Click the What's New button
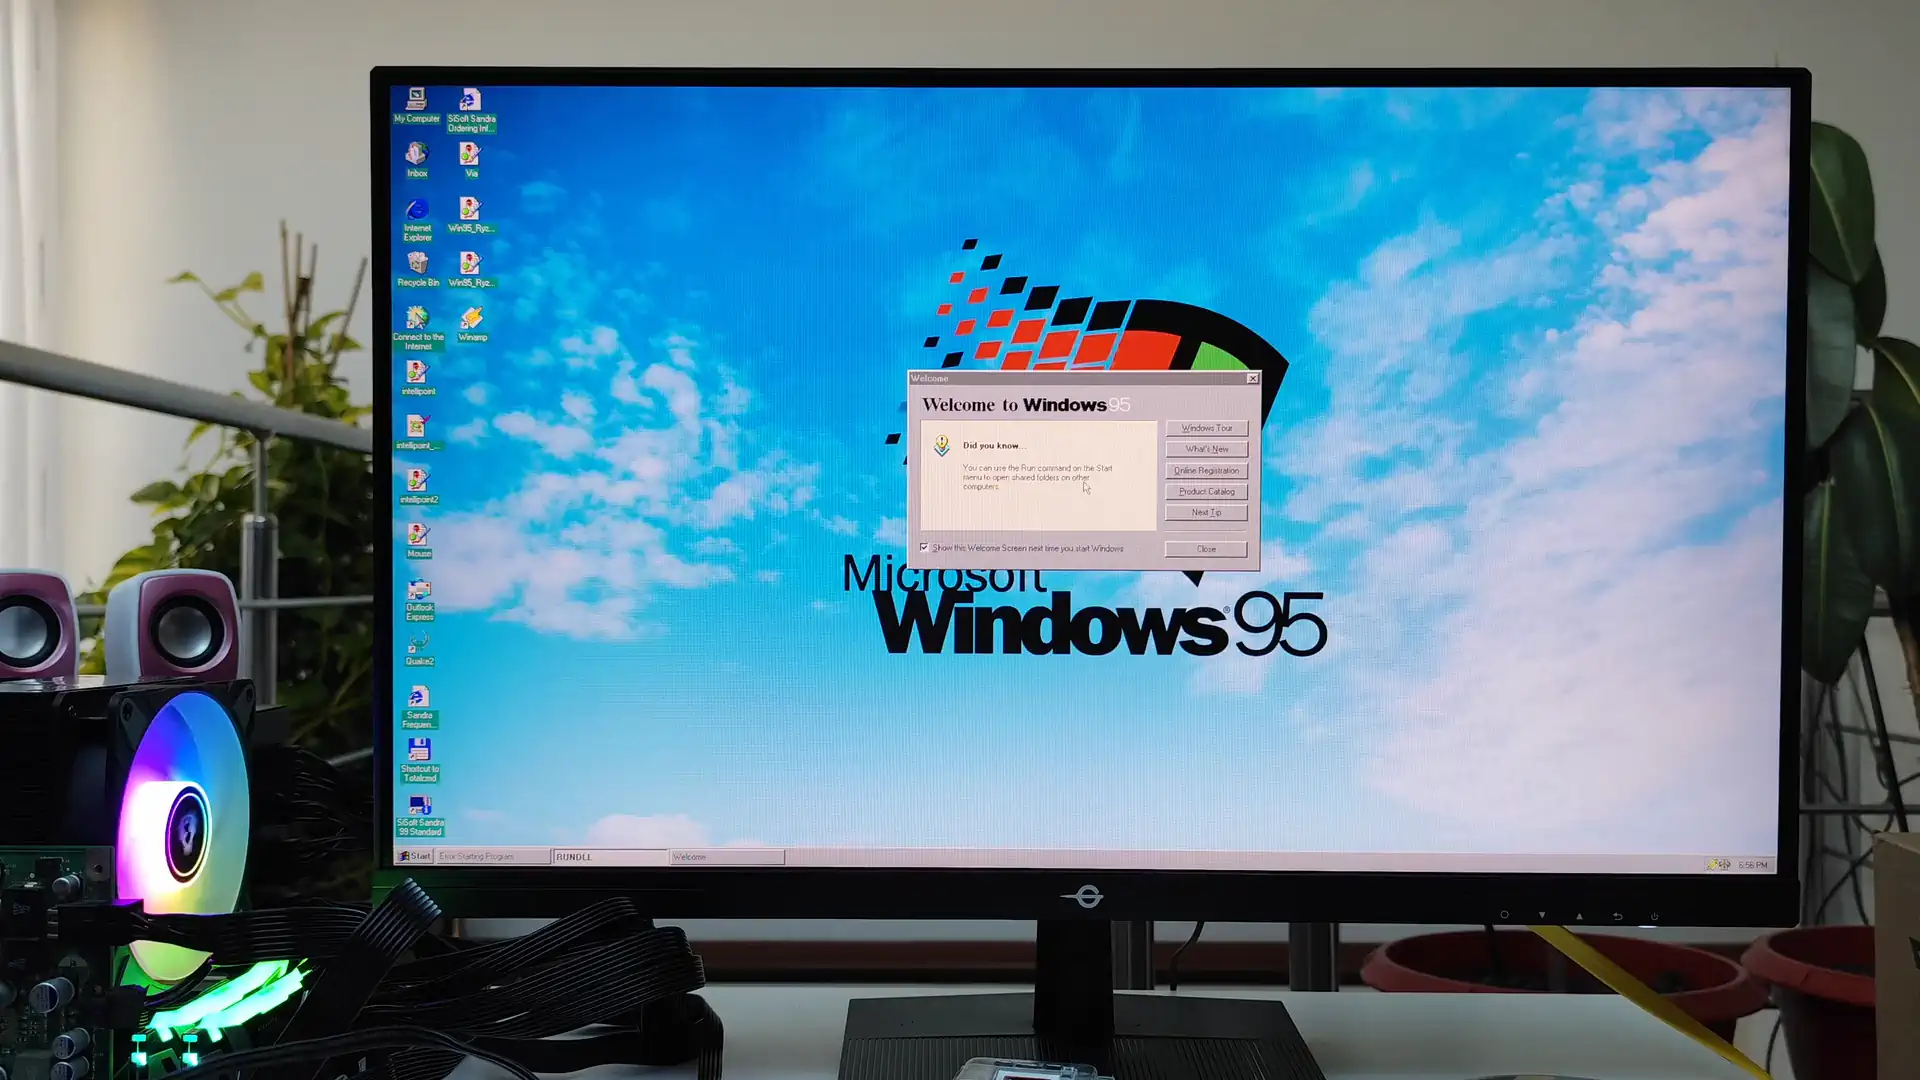The width and height of the screenshot is (1920, 1080). pos(1206,449)
